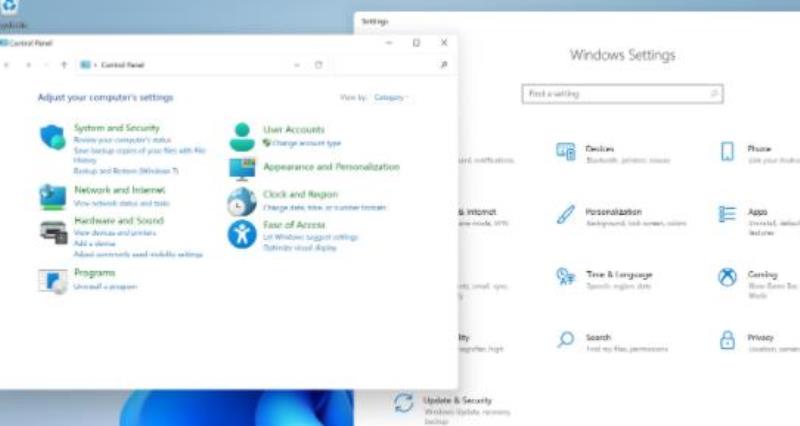Viewport: 800px width, 426px height.
Task: Open Network and Internet link
Action: [x=119, y=190]
